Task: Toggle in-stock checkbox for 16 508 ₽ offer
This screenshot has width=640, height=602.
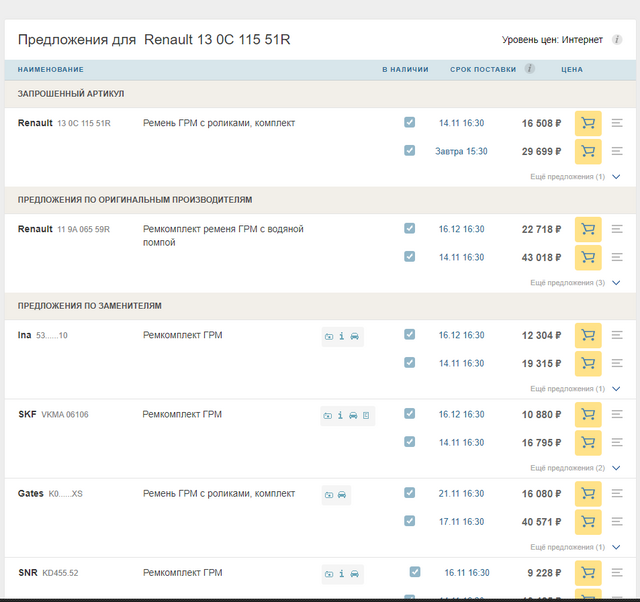Action: (x=409, y=122)
